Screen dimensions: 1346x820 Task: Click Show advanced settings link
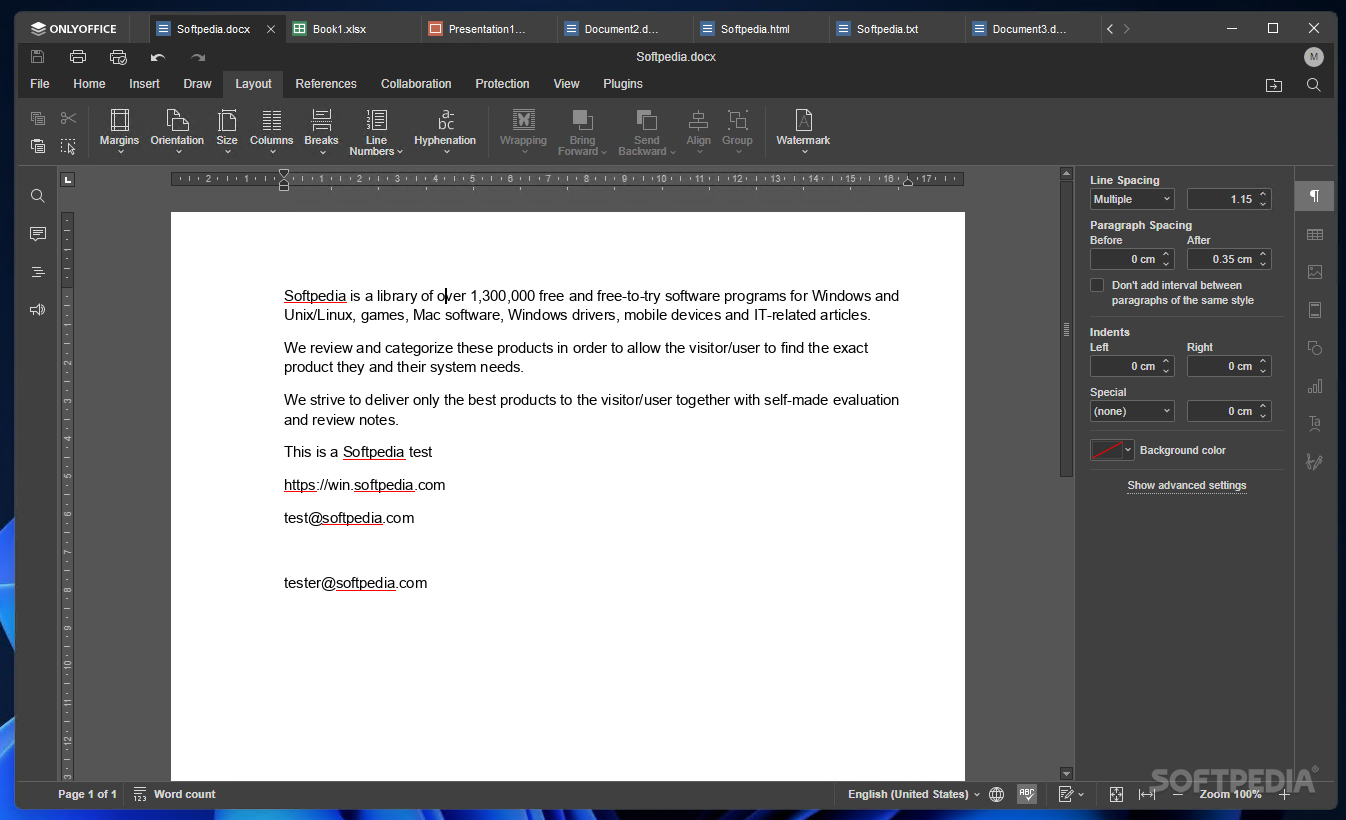(1187, 485)
